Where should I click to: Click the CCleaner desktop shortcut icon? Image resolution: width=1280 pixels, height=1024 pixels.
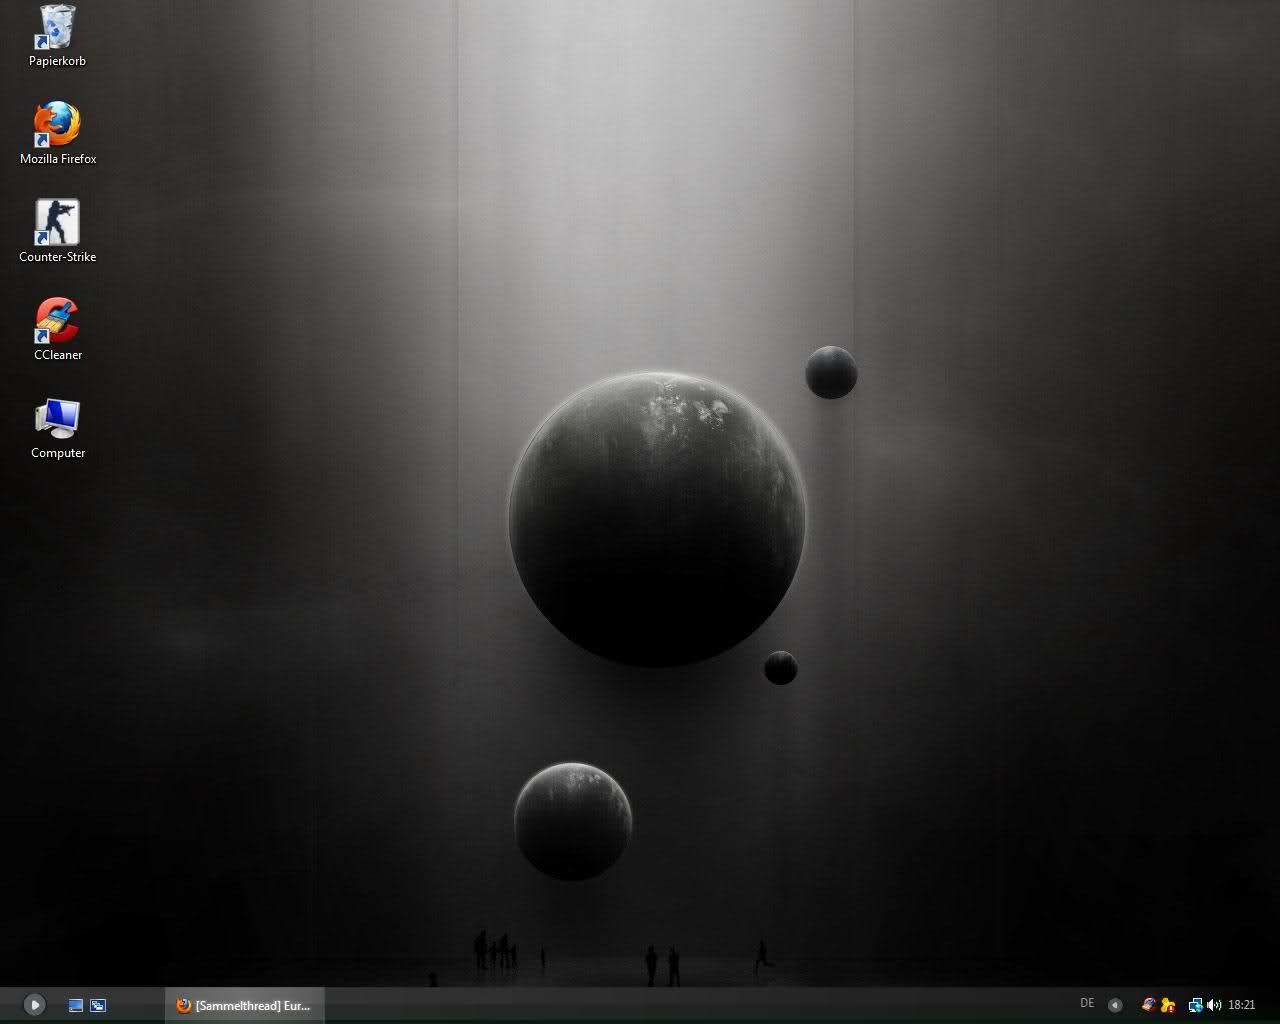coord(57,320)
